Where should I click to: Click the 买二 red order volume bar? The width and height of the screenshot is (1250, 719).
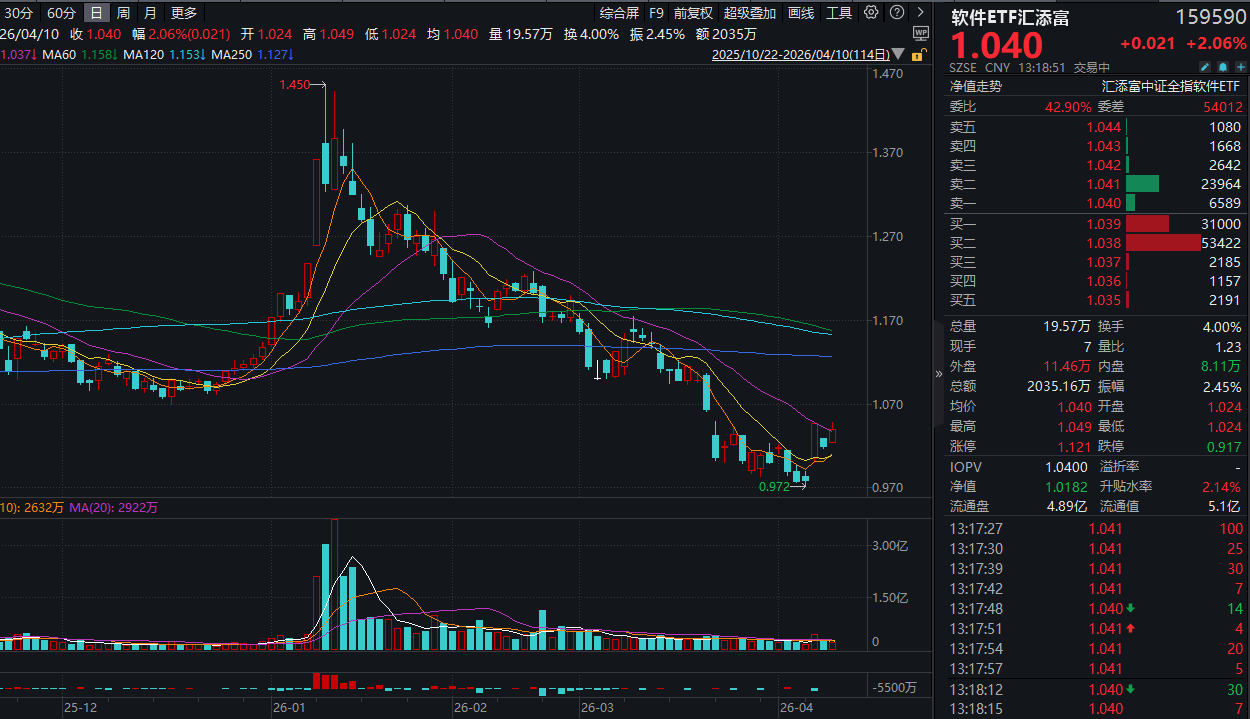click(x=1163, y=243)
